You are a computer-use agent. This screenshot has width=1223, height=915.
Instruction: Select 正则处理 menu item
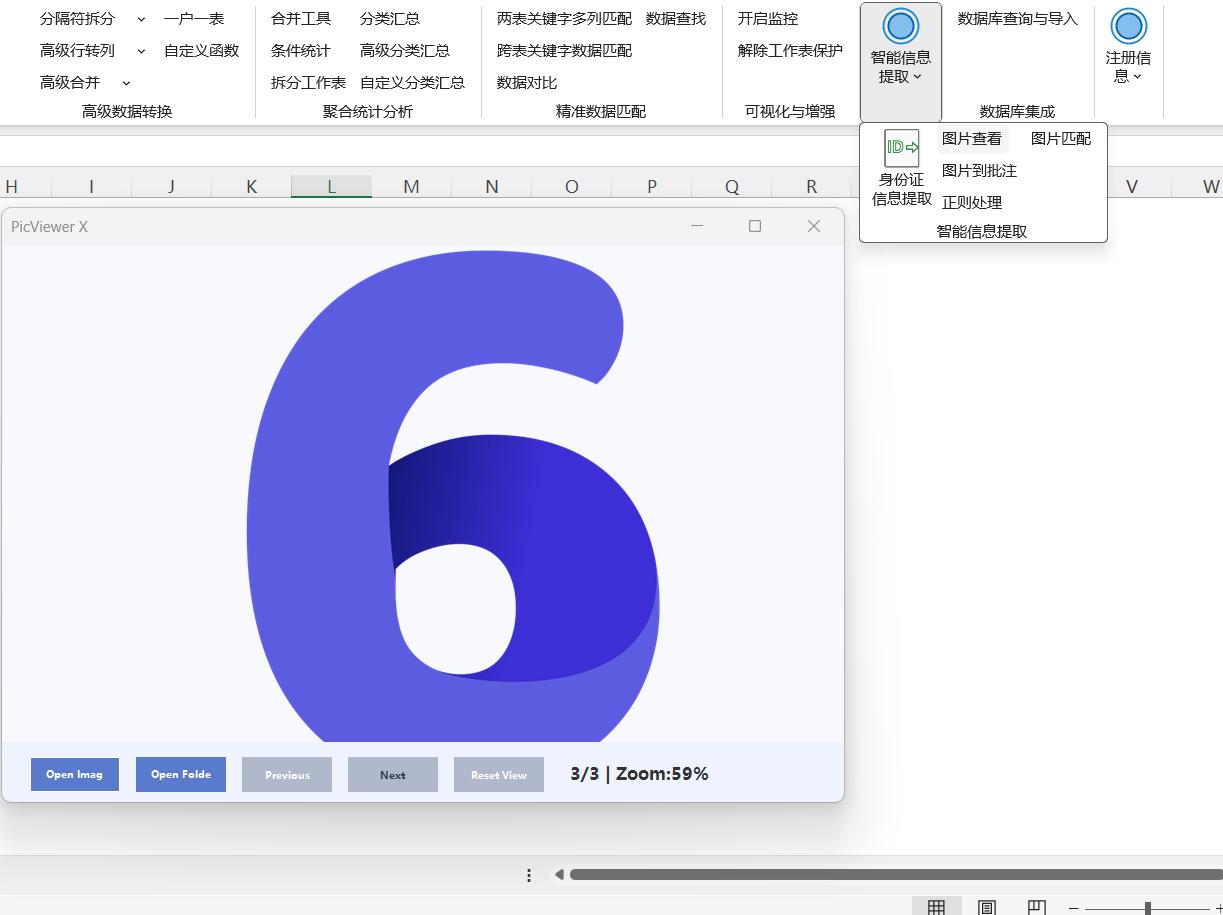tap(971, 202)
